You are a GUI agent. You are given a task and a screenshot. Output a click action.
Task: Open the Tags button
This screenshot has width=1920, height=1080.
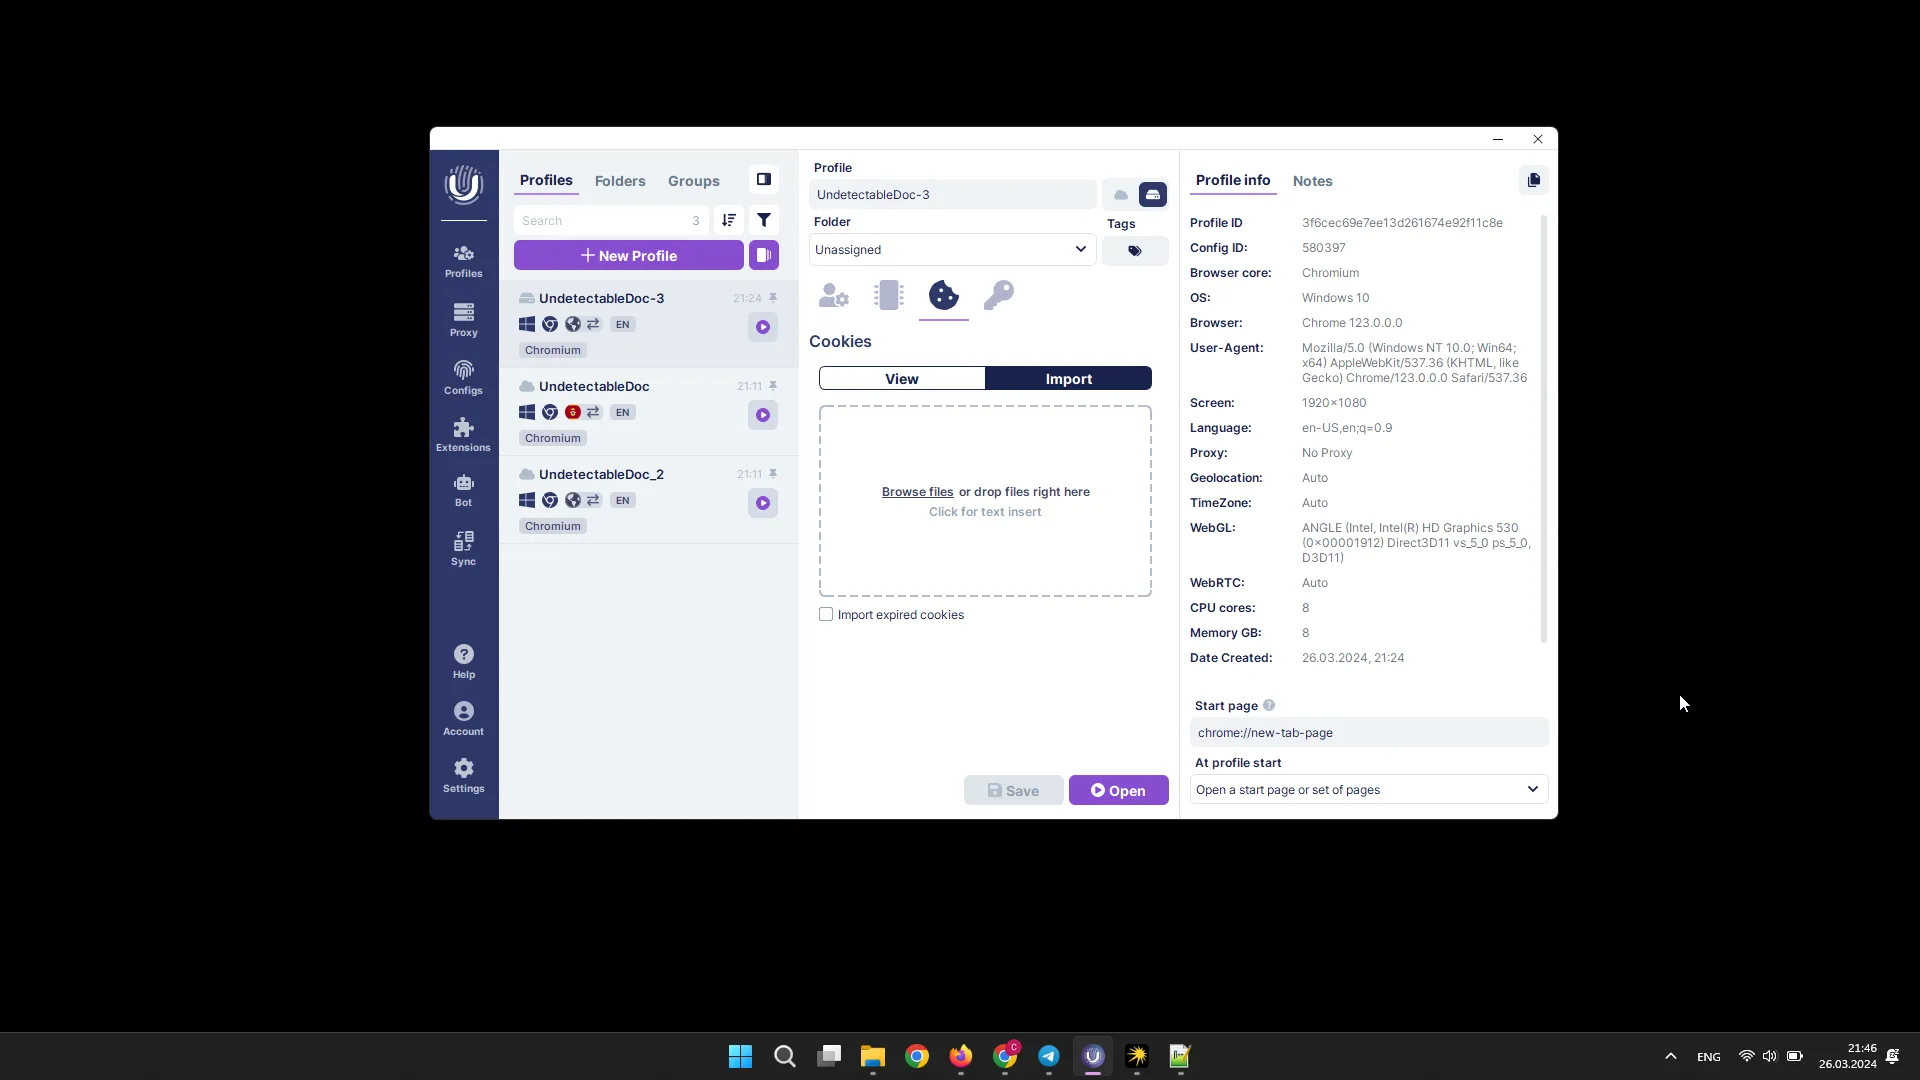pos(1135,251)
